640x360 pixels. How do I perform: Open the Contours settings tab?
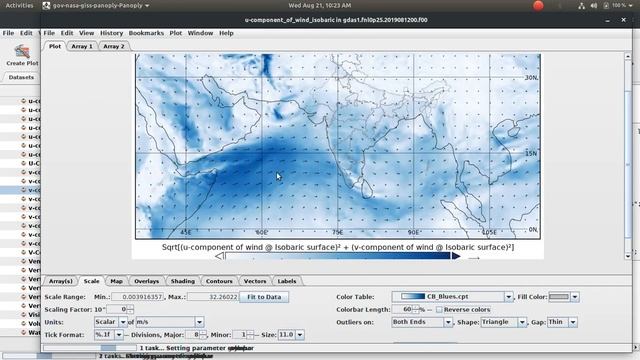(x=219, y=281)
